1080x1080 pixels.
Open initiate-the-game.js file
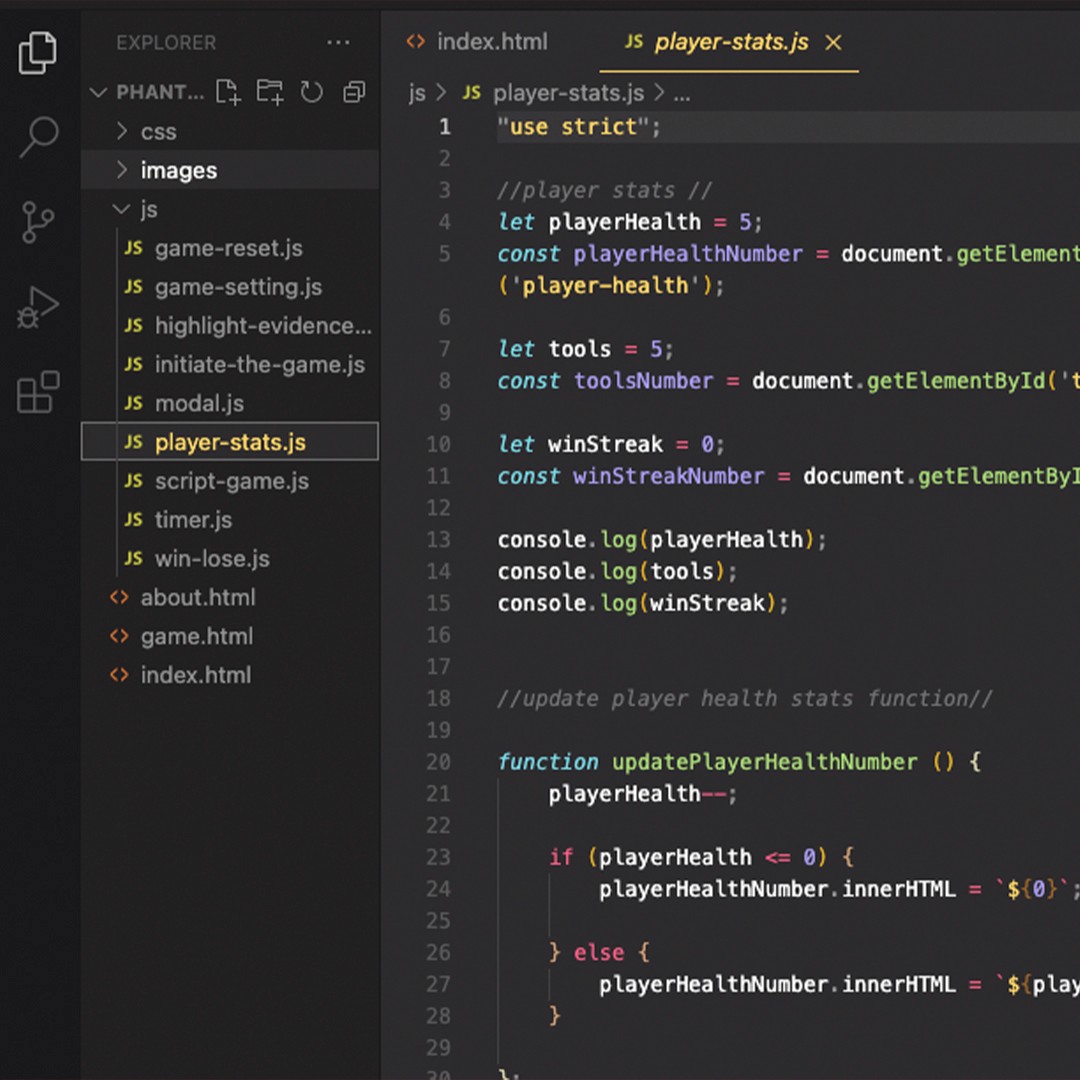pos(230,364)
